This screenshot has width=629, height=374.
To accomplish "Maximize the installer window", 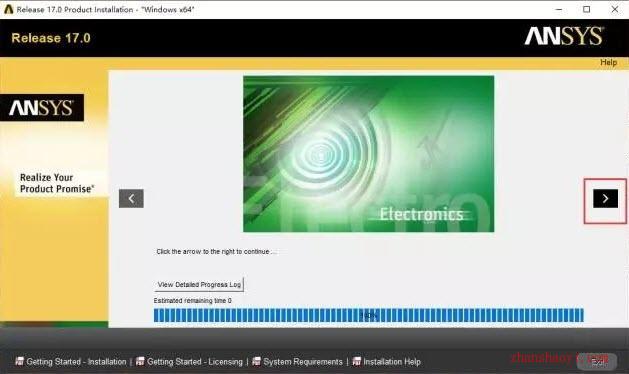I will pos(586,9).
